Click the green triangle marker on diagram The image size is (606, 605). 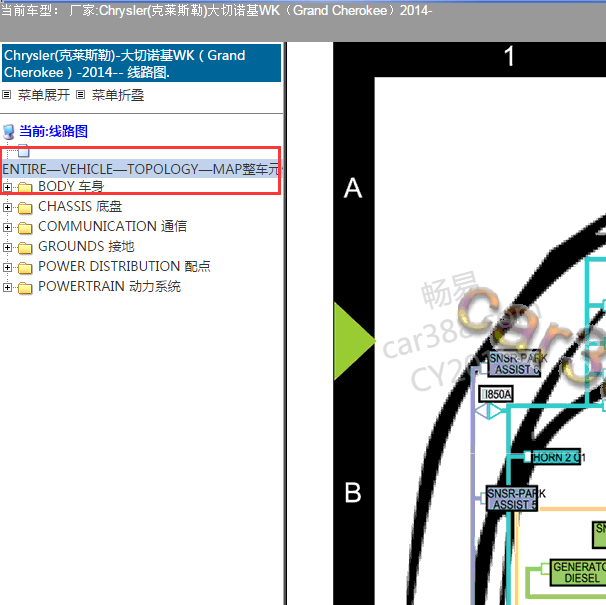click(x=354, y=341)
